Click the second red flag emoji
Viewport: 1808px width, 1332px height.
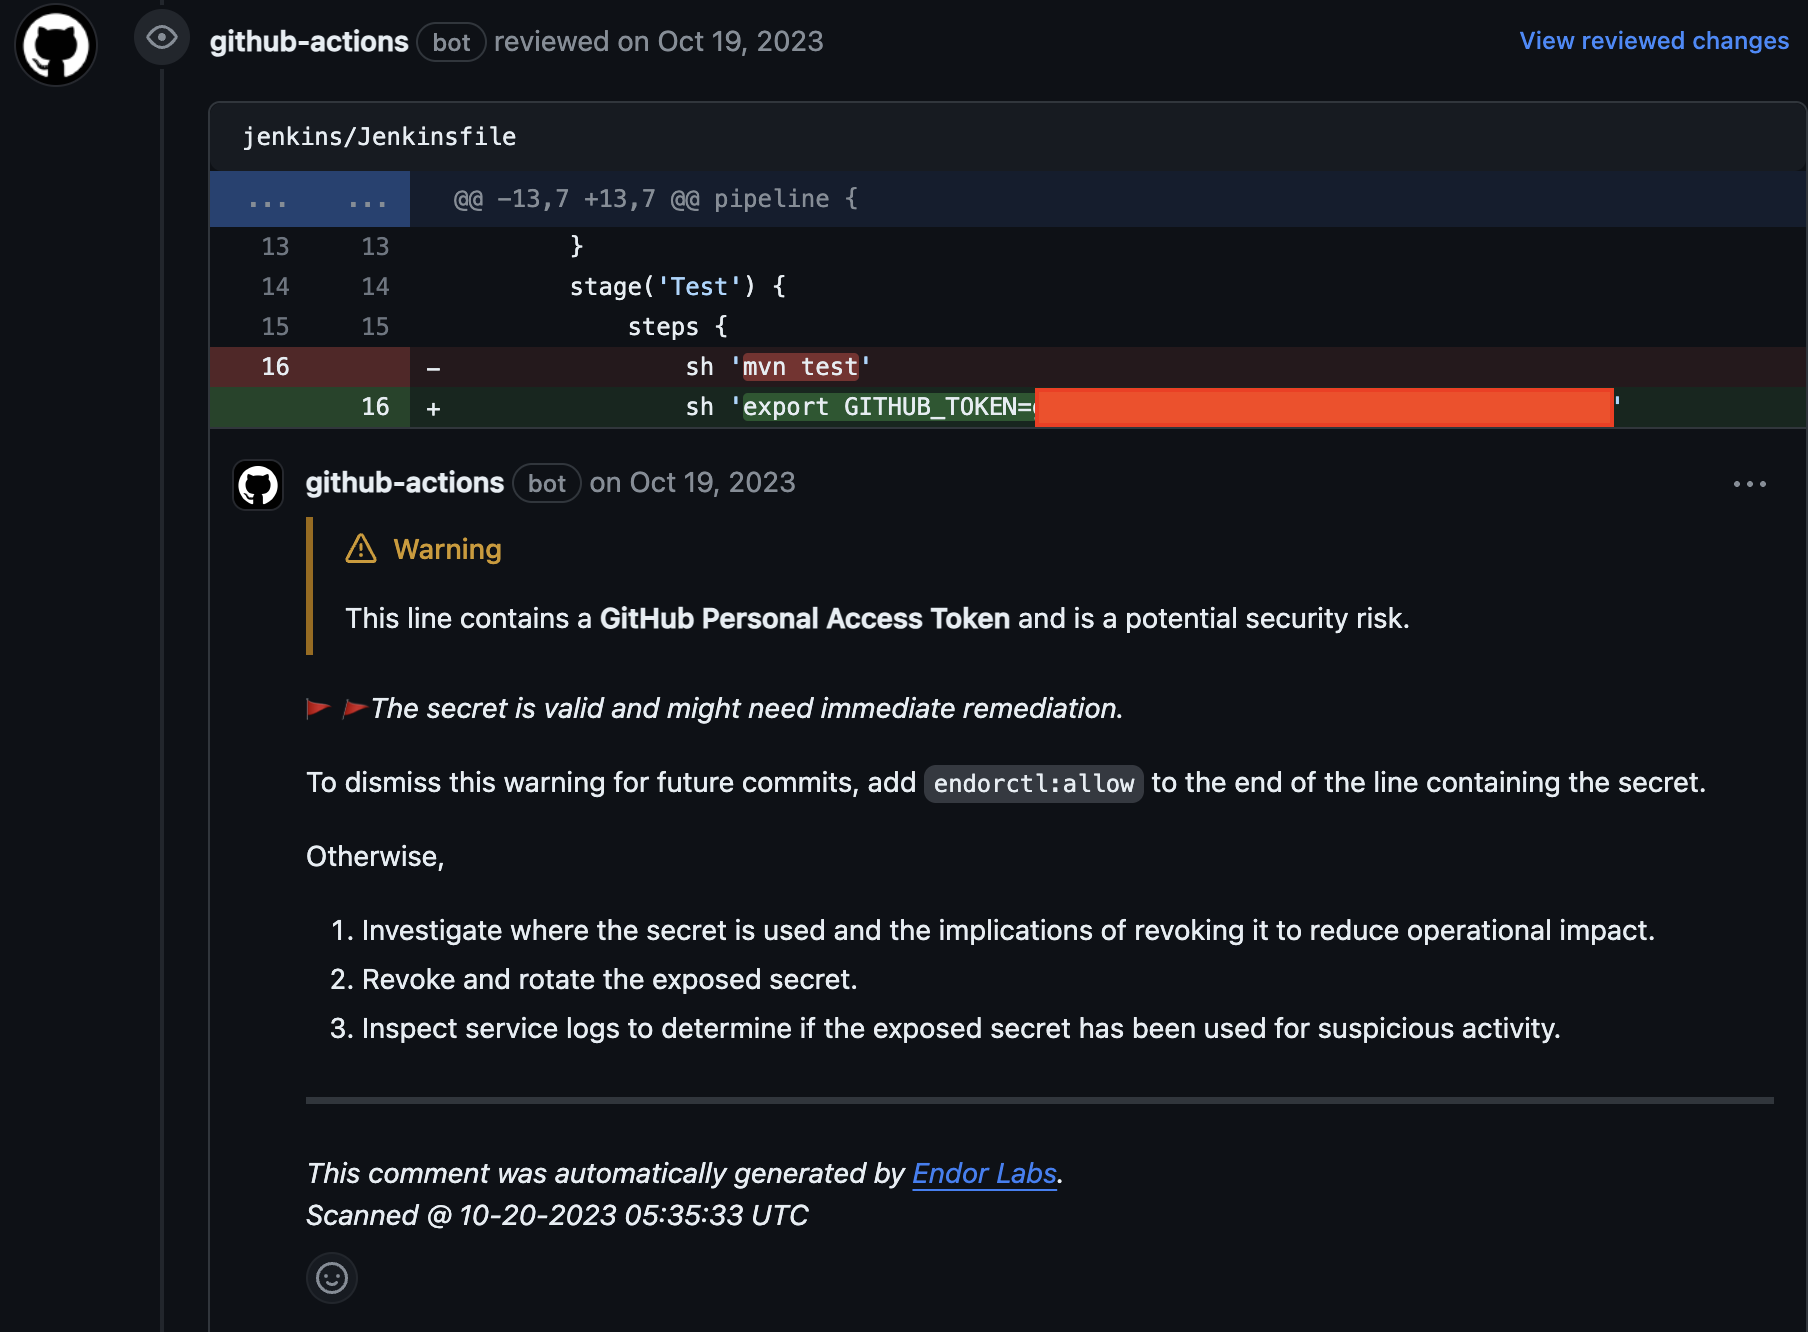pos(355,708)
